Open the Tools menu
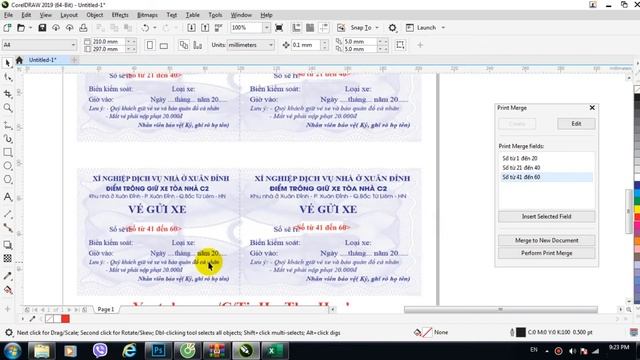The image size is (640, 360). [x=215, y=15]
